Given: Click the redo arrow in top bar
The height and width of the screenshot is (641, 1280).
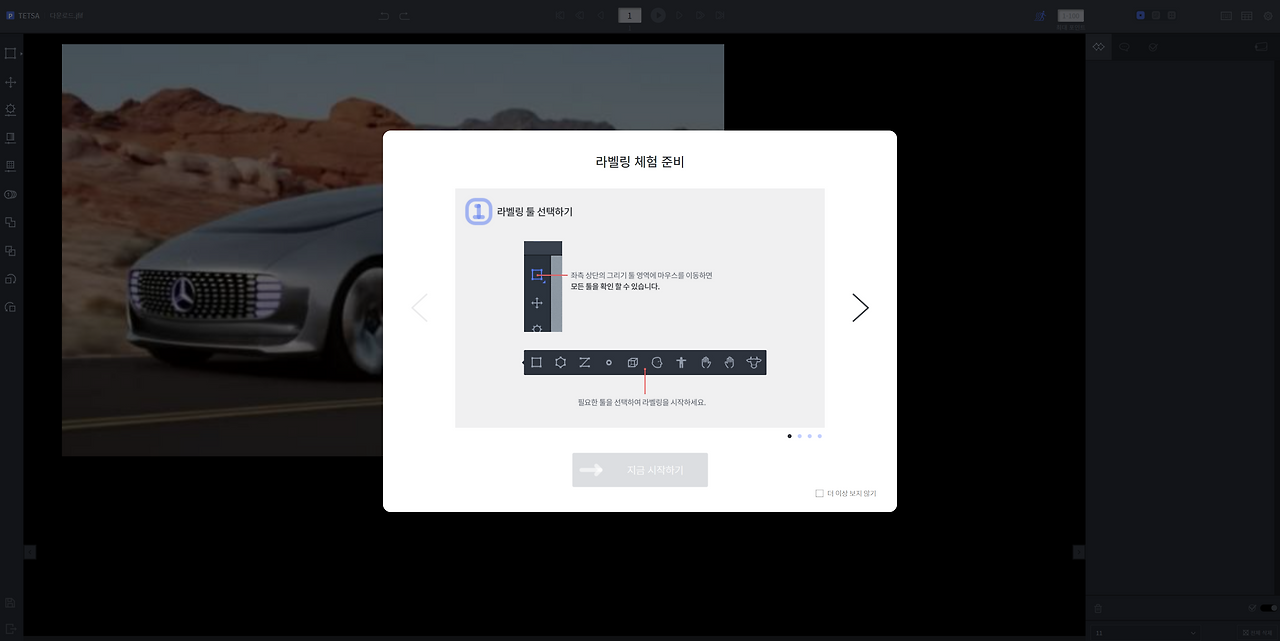Looking at the screenshot, I should coord(404,16).
